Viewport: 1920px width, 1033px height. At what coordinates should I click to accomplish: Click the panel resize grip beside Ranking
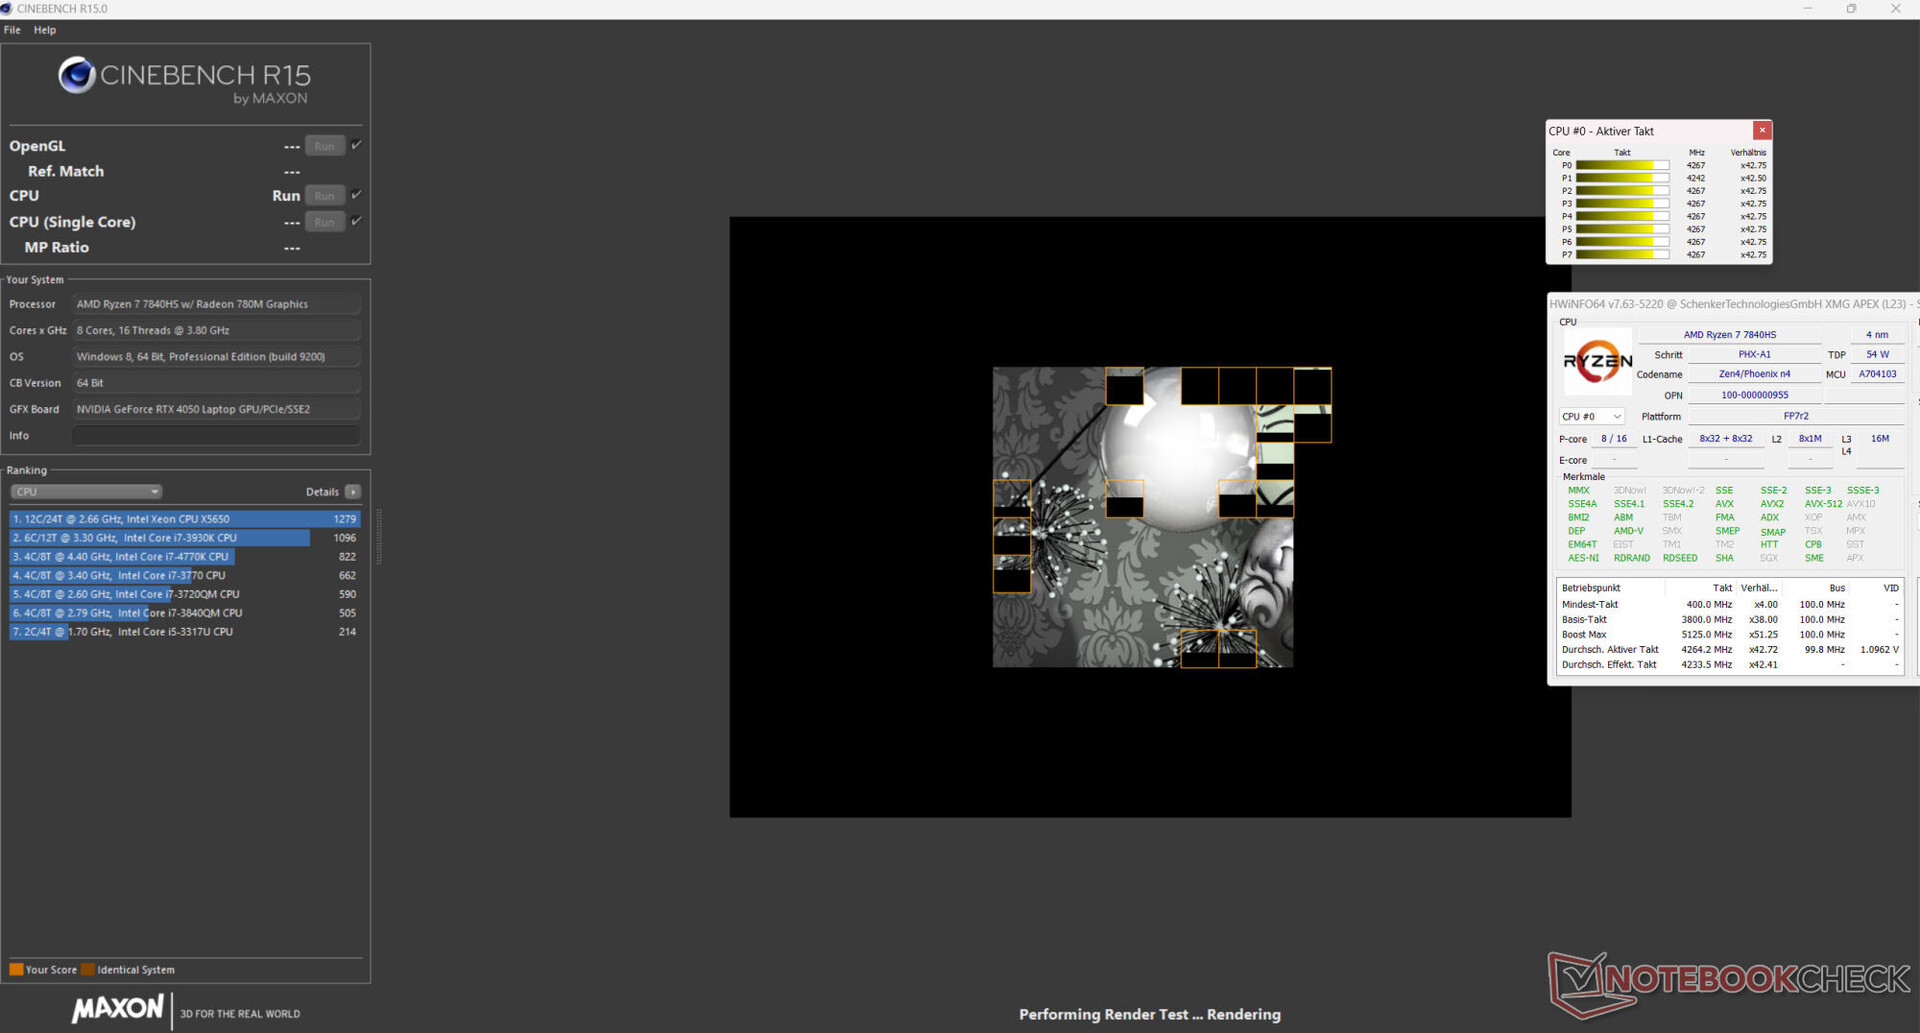pyautogui.click(x=378, y=537)
